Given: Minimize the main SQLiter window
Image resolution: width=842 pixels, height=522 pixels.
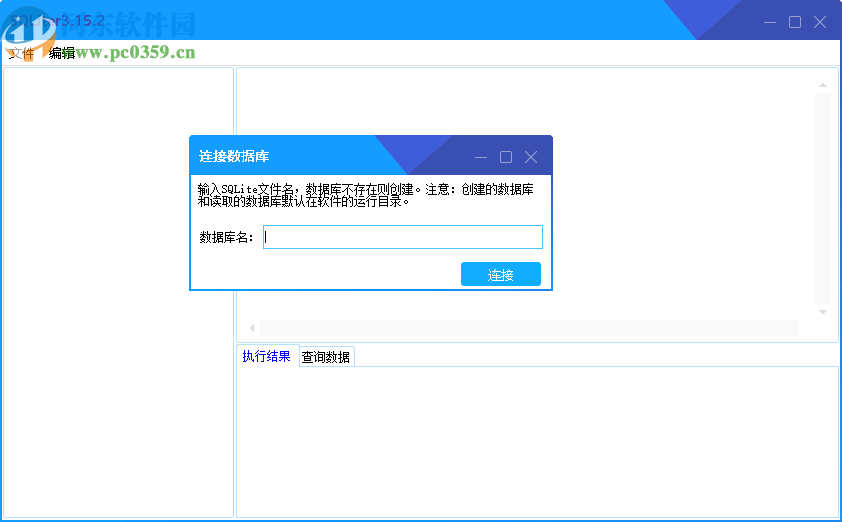Looking at the screenshot, I should 770,22.
